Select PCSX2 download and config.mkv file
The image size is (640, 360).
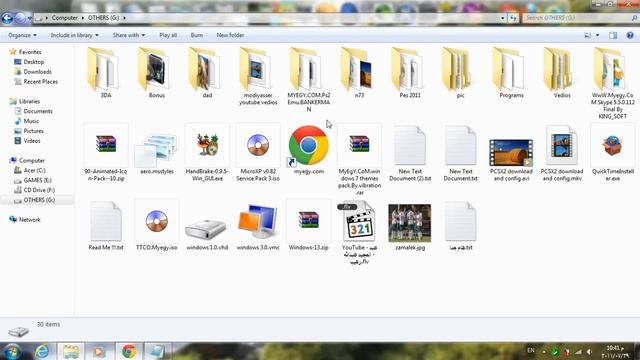point(562,153)
